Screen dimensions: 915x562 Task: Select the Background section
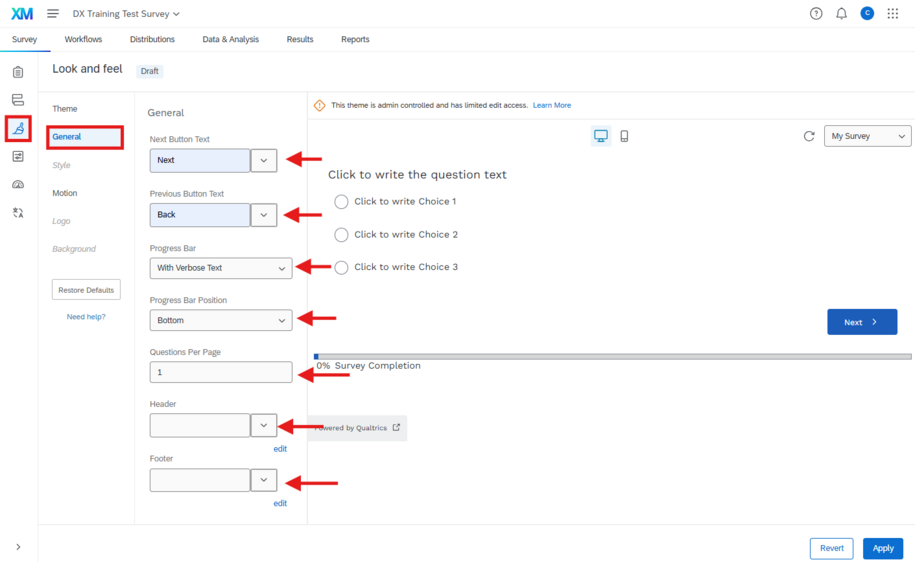(x=74, y=249)
